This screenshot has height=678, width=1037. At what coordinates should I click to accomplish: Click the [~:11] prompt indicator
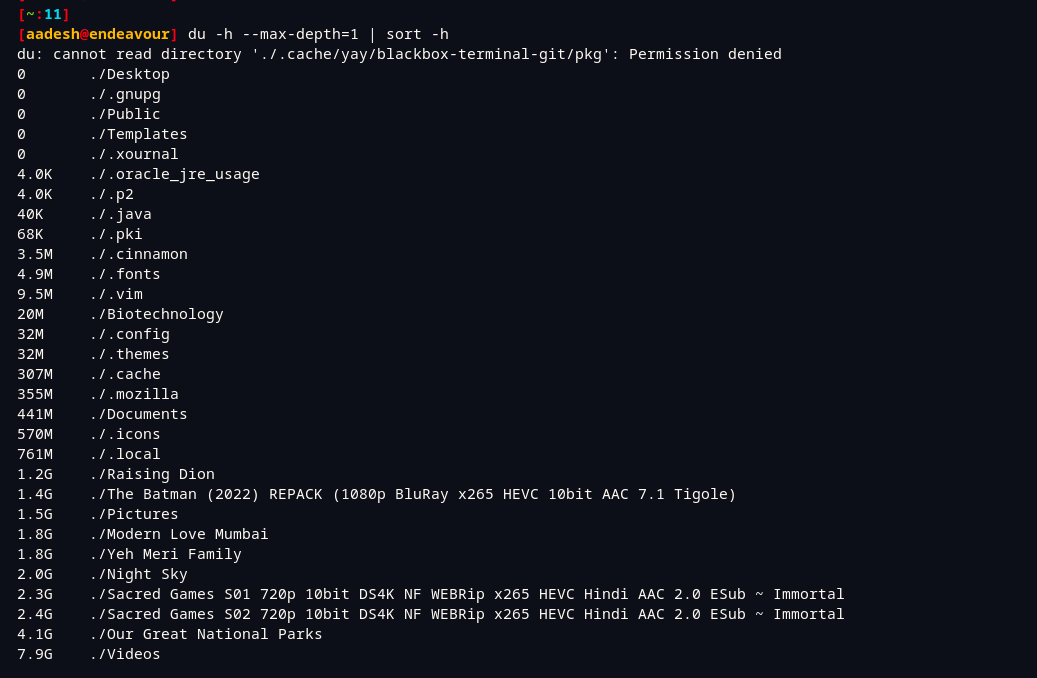(44, 14)
